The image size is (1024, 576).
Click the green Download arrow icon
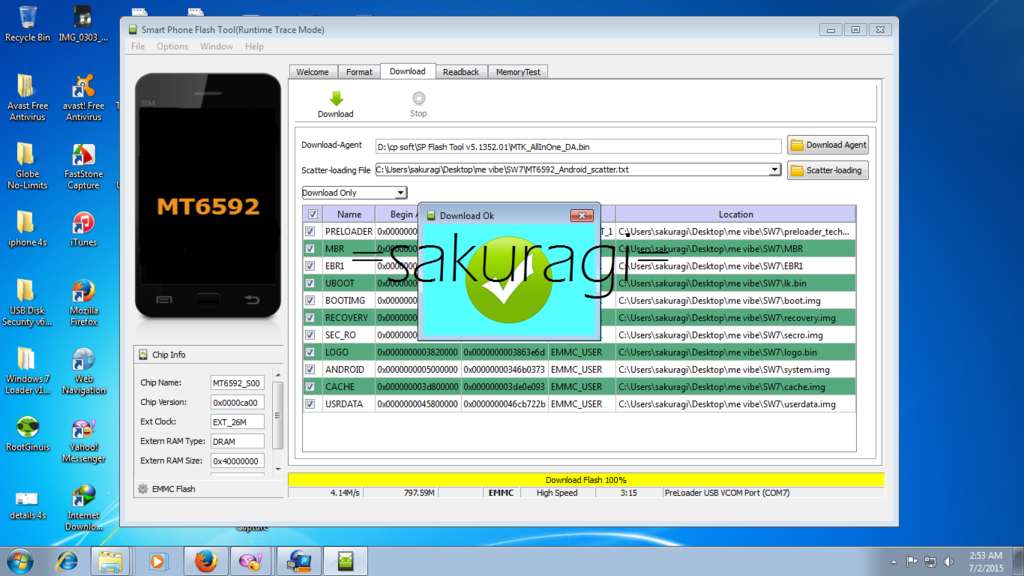point(336,99)
